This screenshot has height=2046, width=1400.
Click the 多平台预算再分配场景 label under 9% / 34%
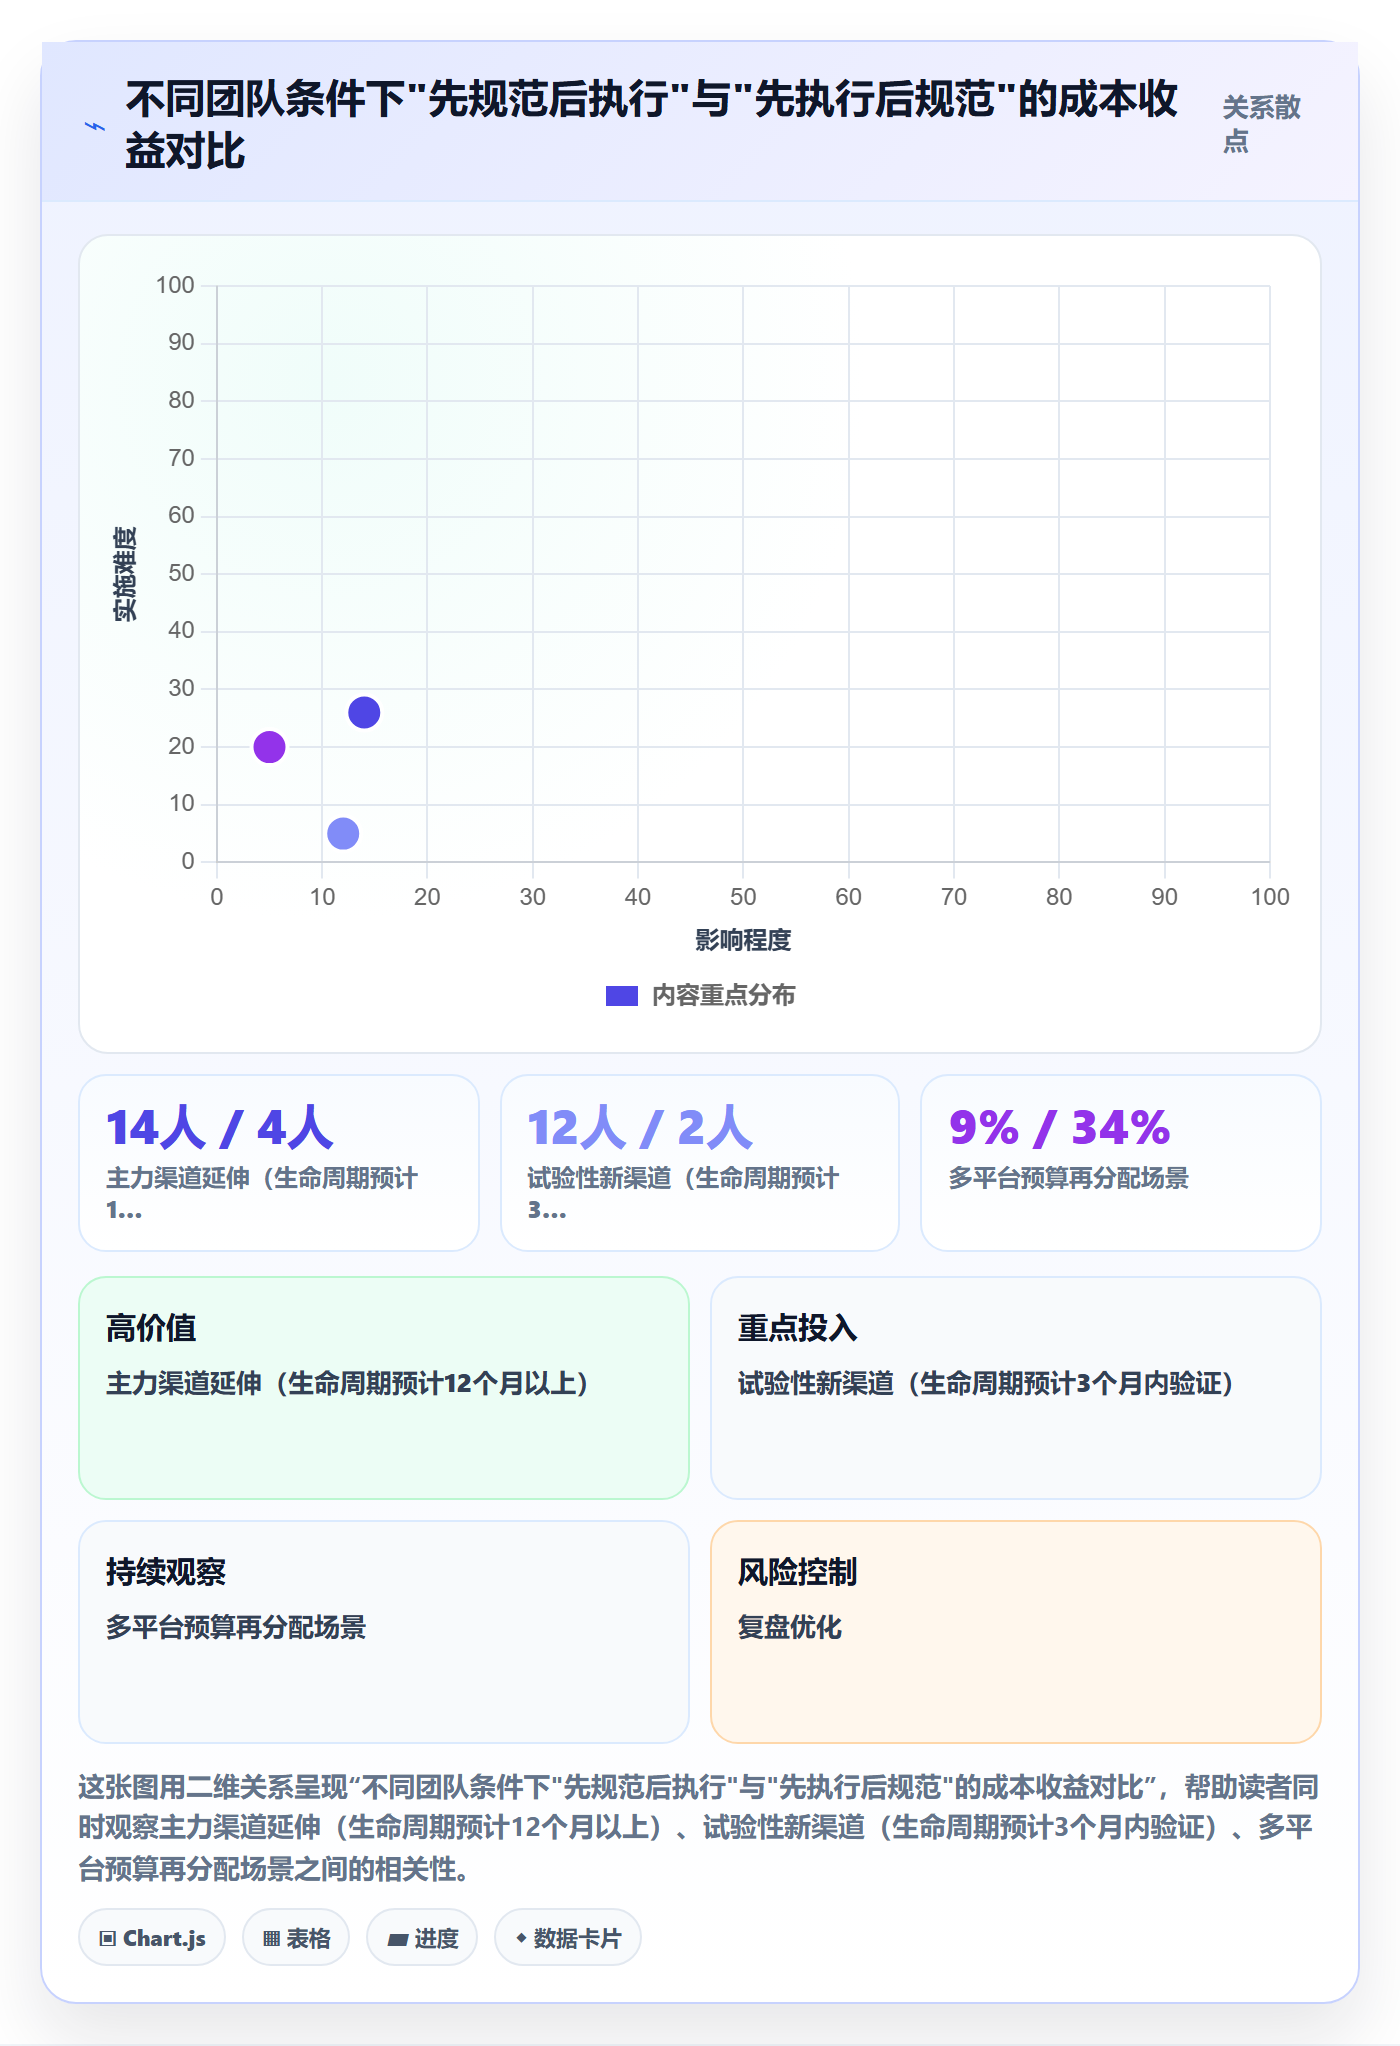[1069, 1178]
